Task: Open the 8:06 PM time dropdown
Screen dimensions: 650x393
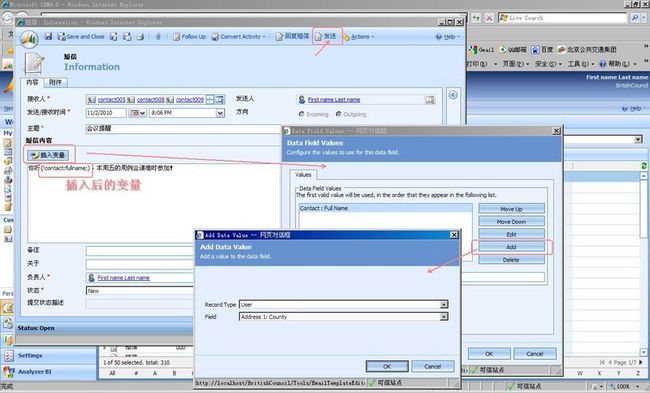Action: pyautogui.click(x=220, y=113)
